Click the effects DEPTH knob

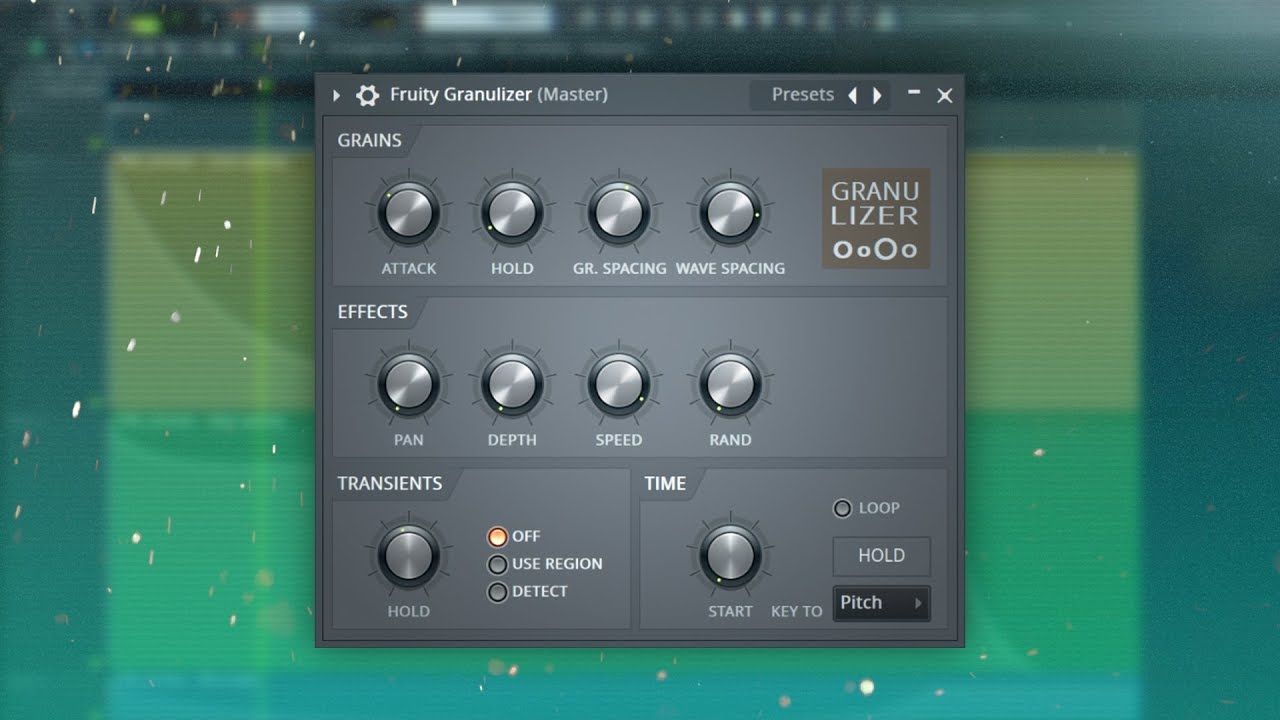point(512,384)
